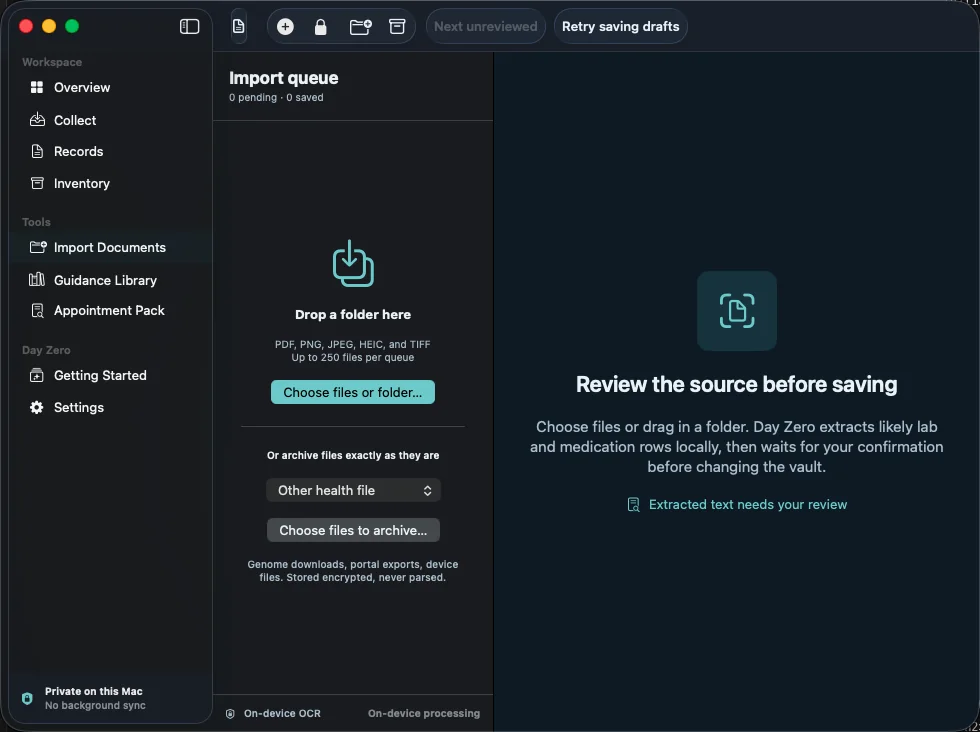Click 'Review the source before saving' heading
Viewport: 980px width, 732px height.
coord(736,384)
